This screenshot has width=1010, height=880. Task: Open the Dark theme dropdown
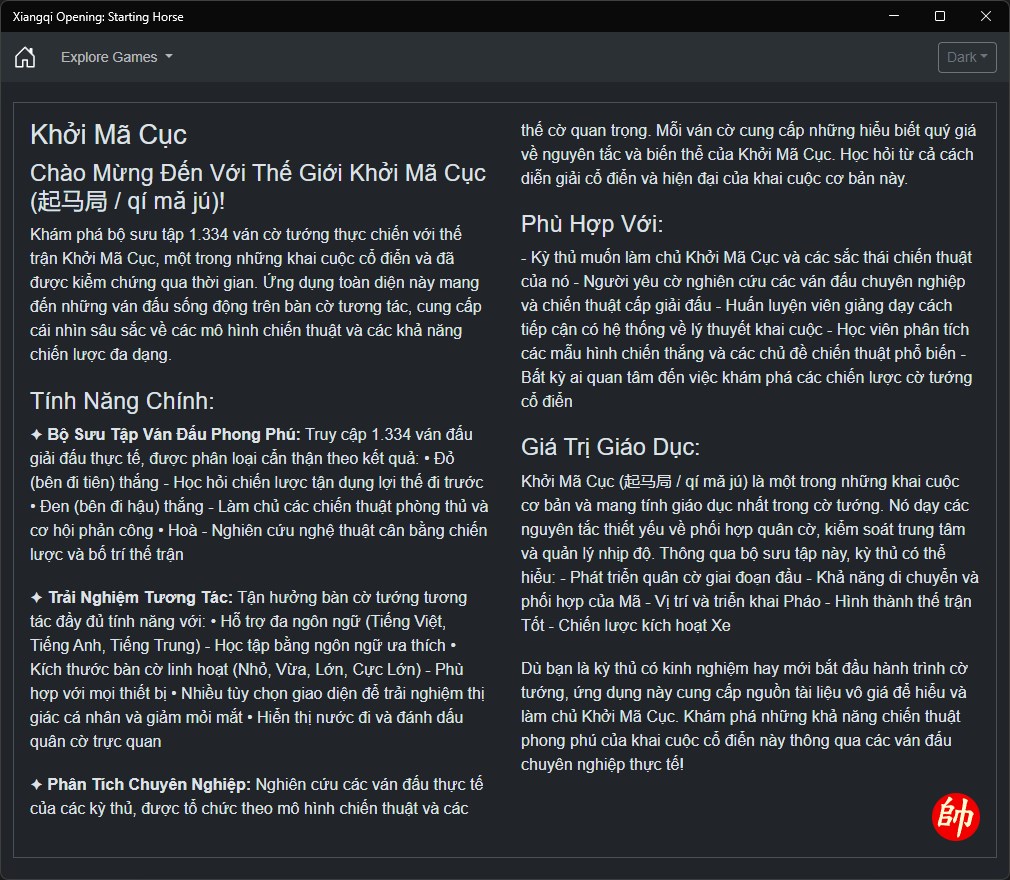pos(967,57)
